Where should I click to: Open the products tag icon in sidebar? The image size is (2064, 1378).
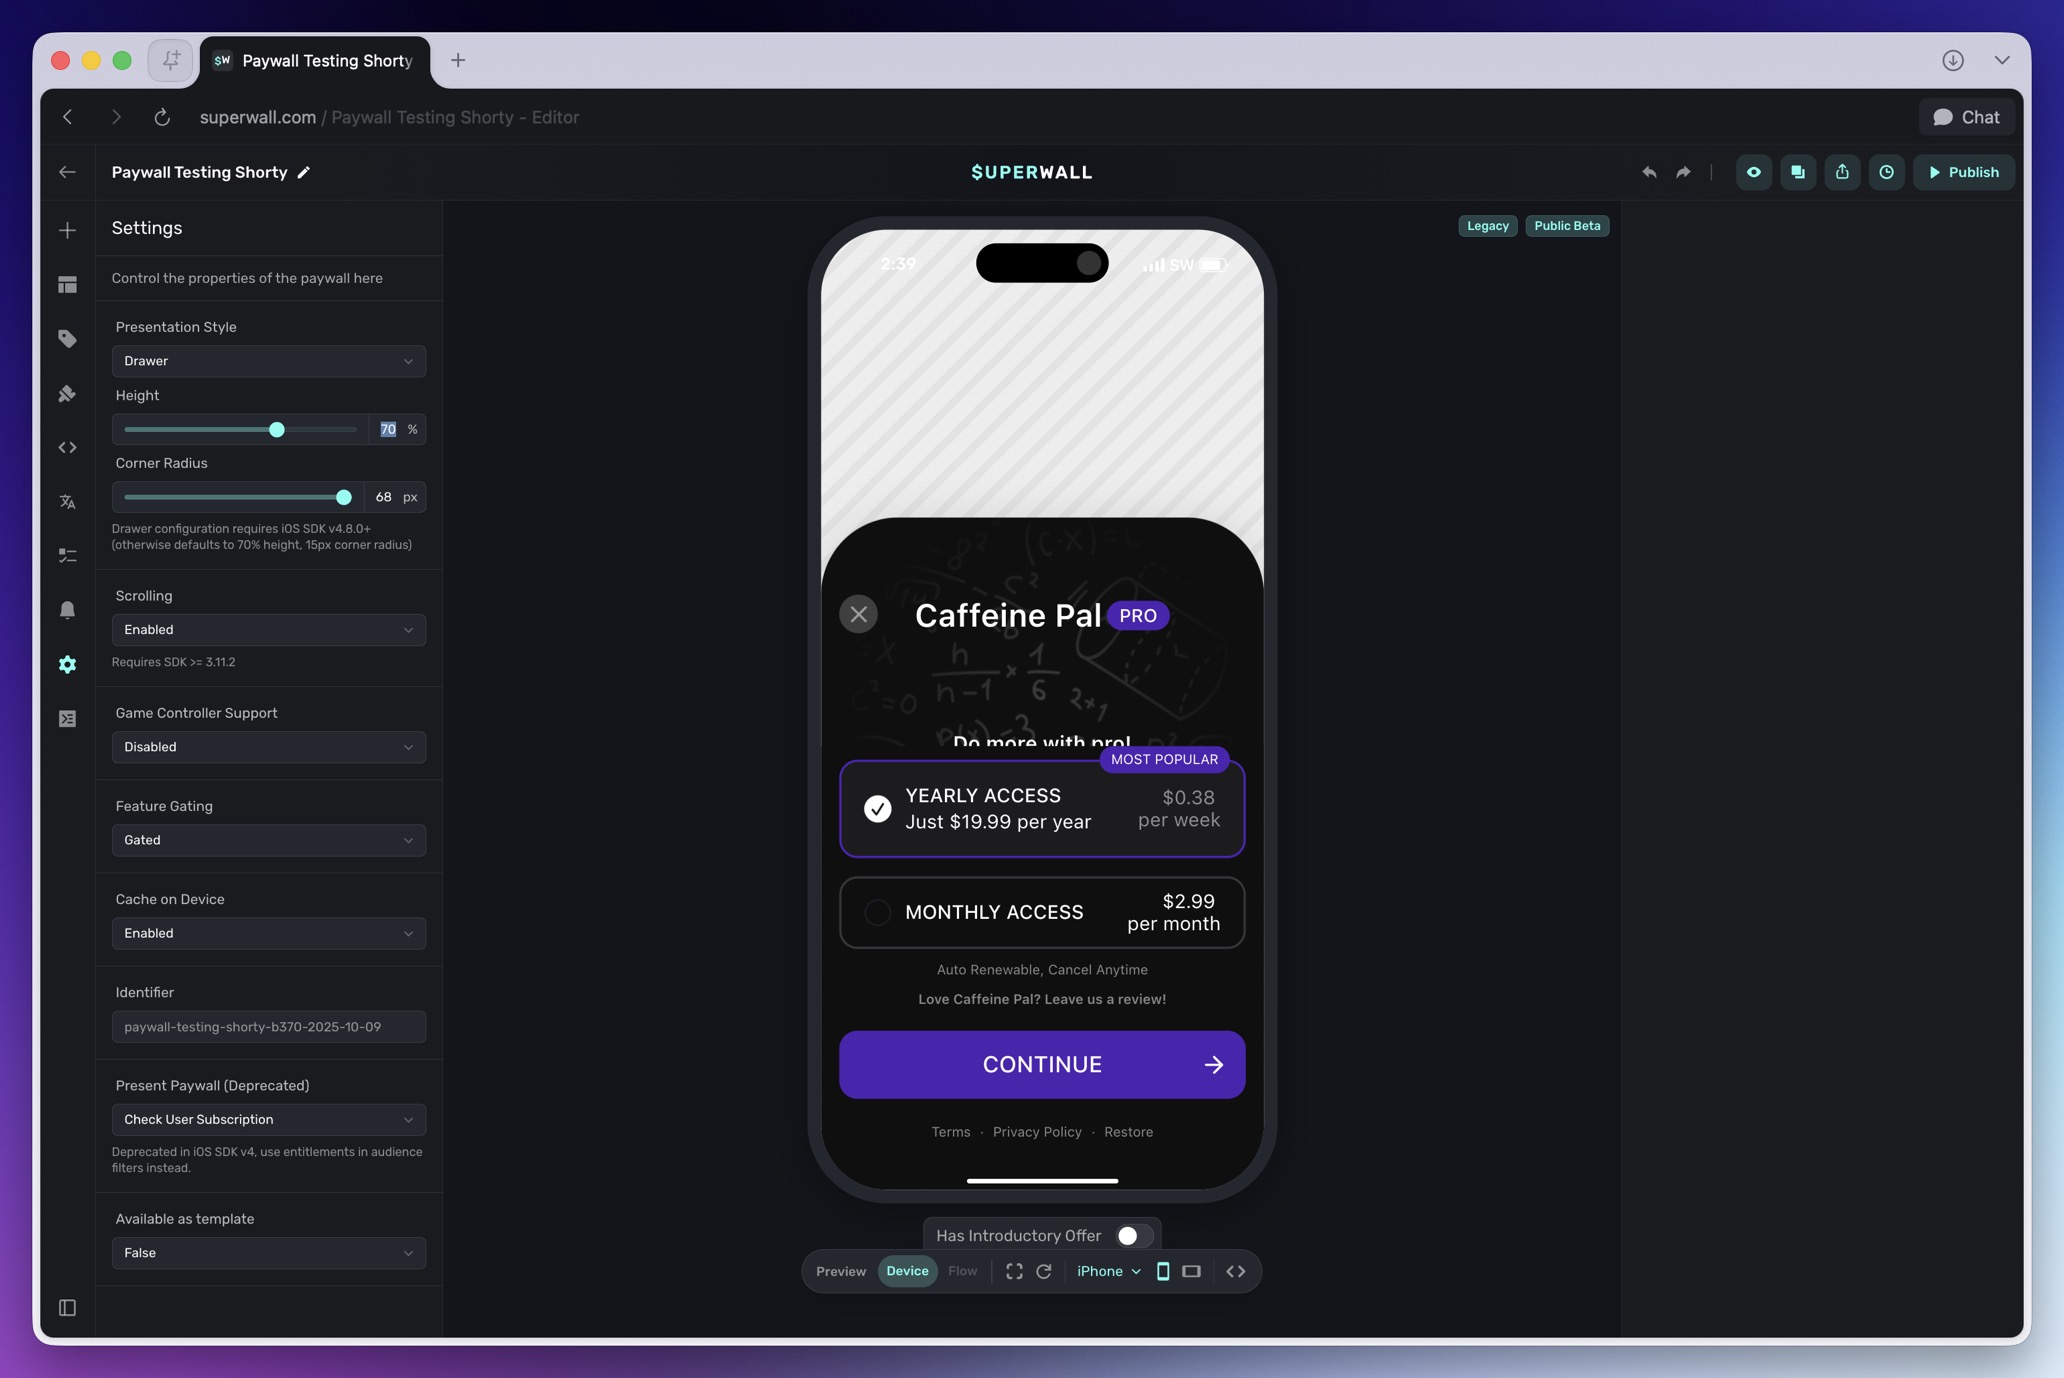pyautogui.click(x=67, y=339)
